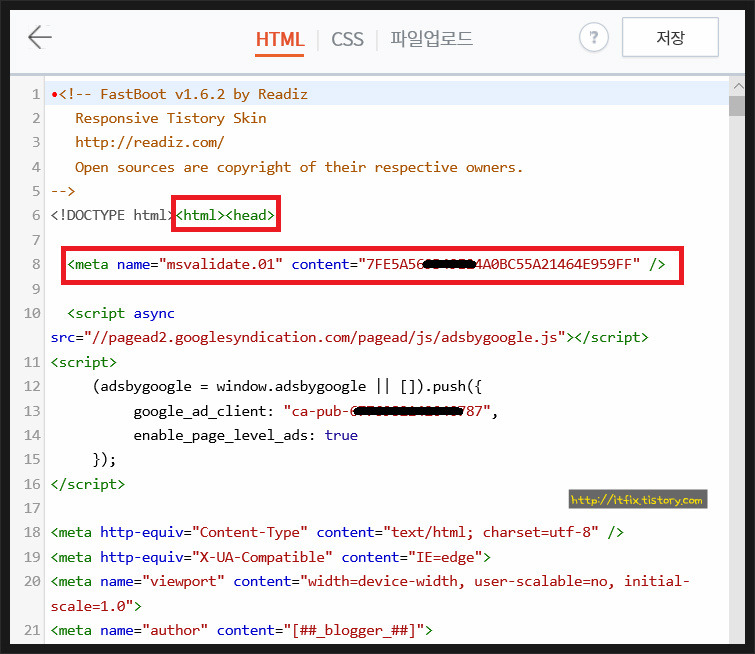Click the 'author' meta name value

pos(175,630)
